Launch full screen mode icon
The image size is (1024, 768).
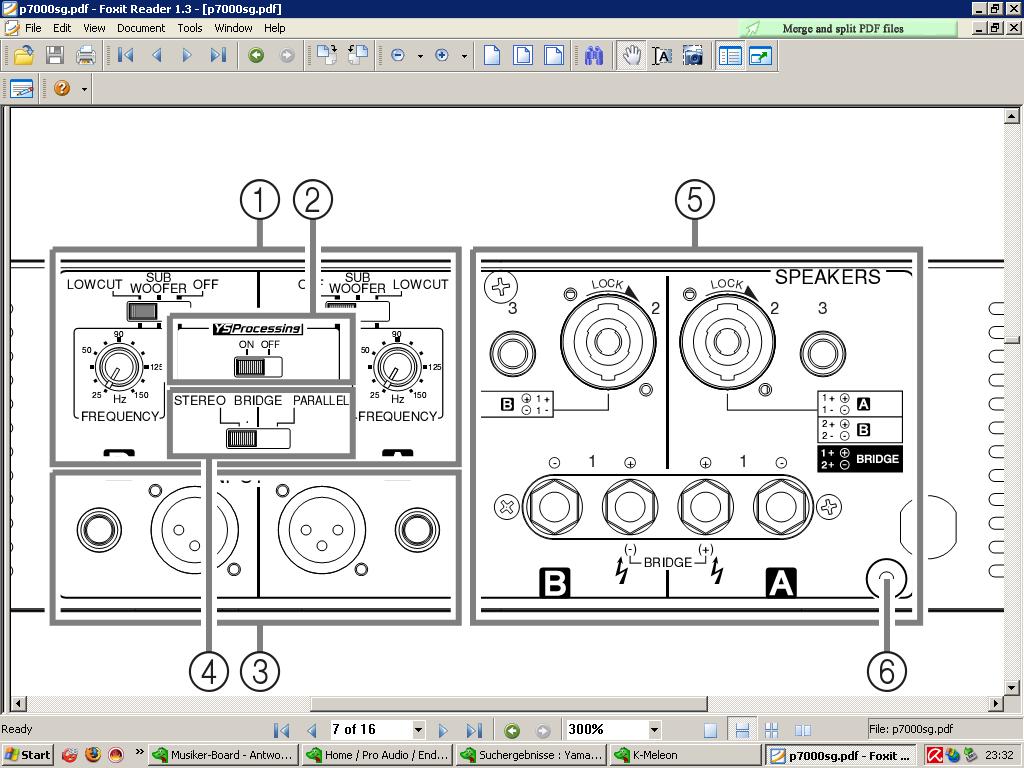click(x=761, y=56)
